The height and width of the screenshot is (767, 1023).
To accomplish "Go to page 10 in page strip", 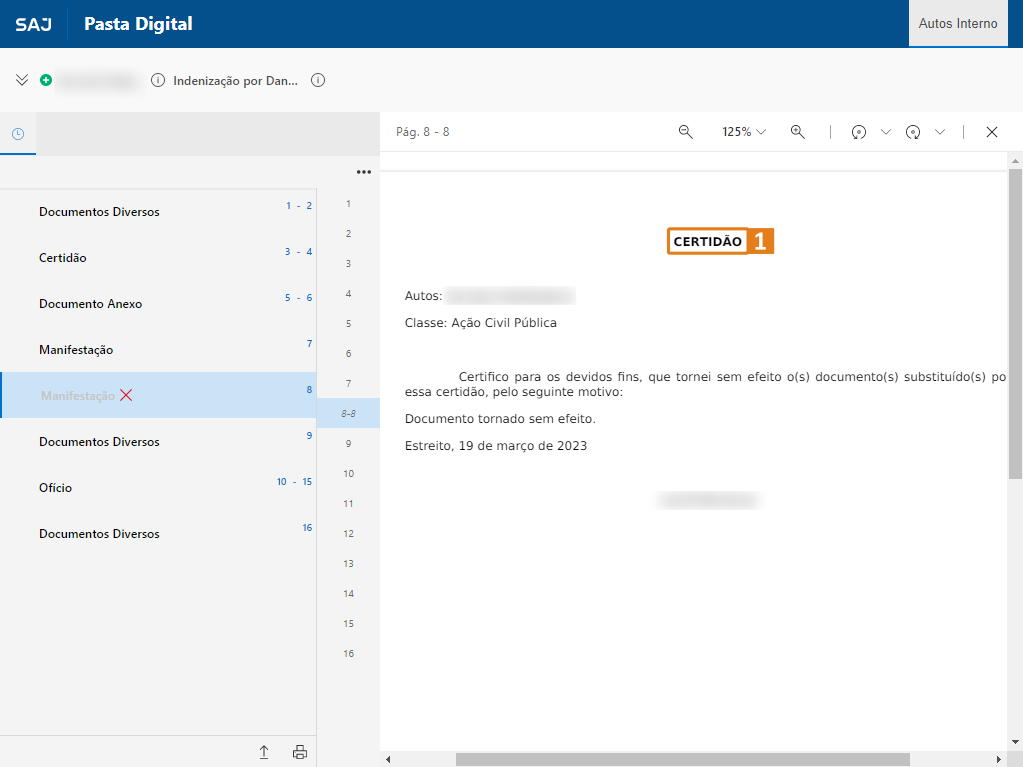I will [x=348, y=474].
